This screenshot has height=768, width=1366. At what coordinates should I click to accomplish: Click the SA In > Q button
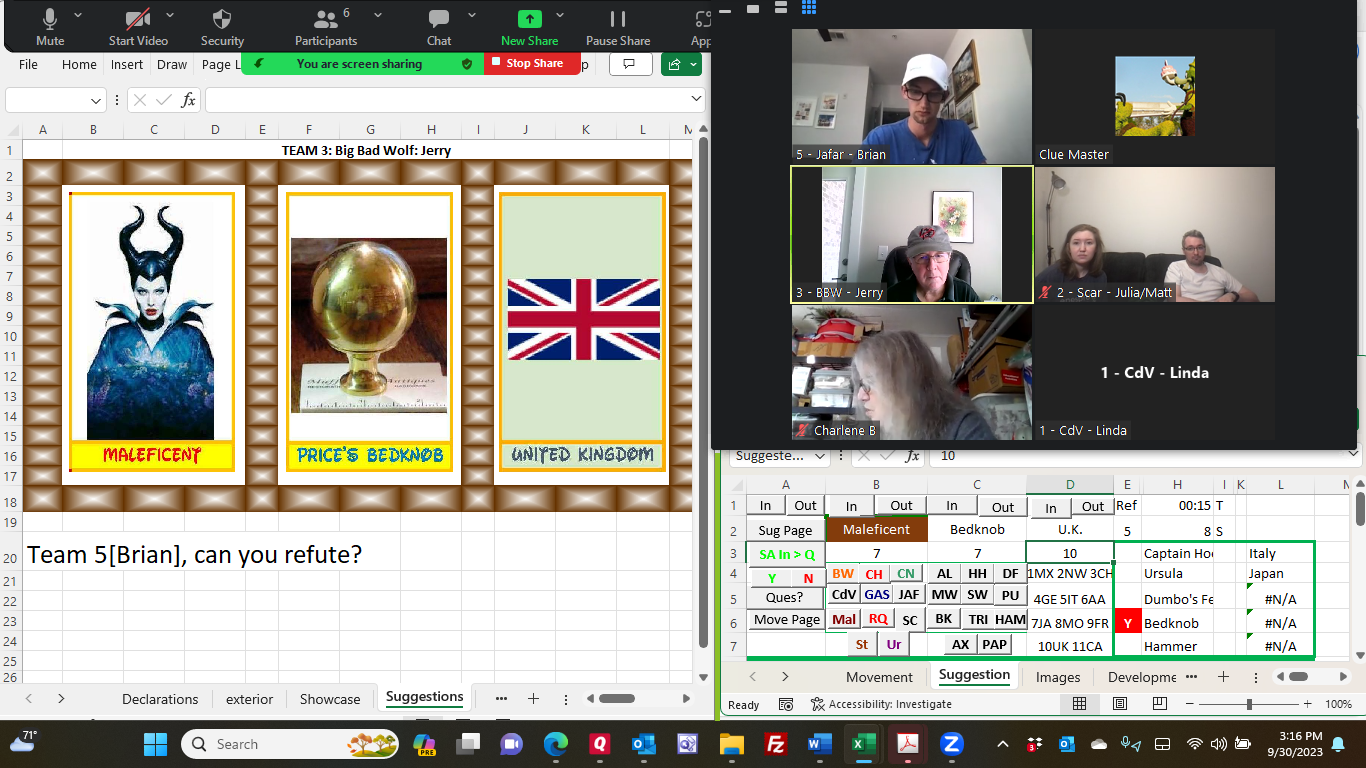787,554
